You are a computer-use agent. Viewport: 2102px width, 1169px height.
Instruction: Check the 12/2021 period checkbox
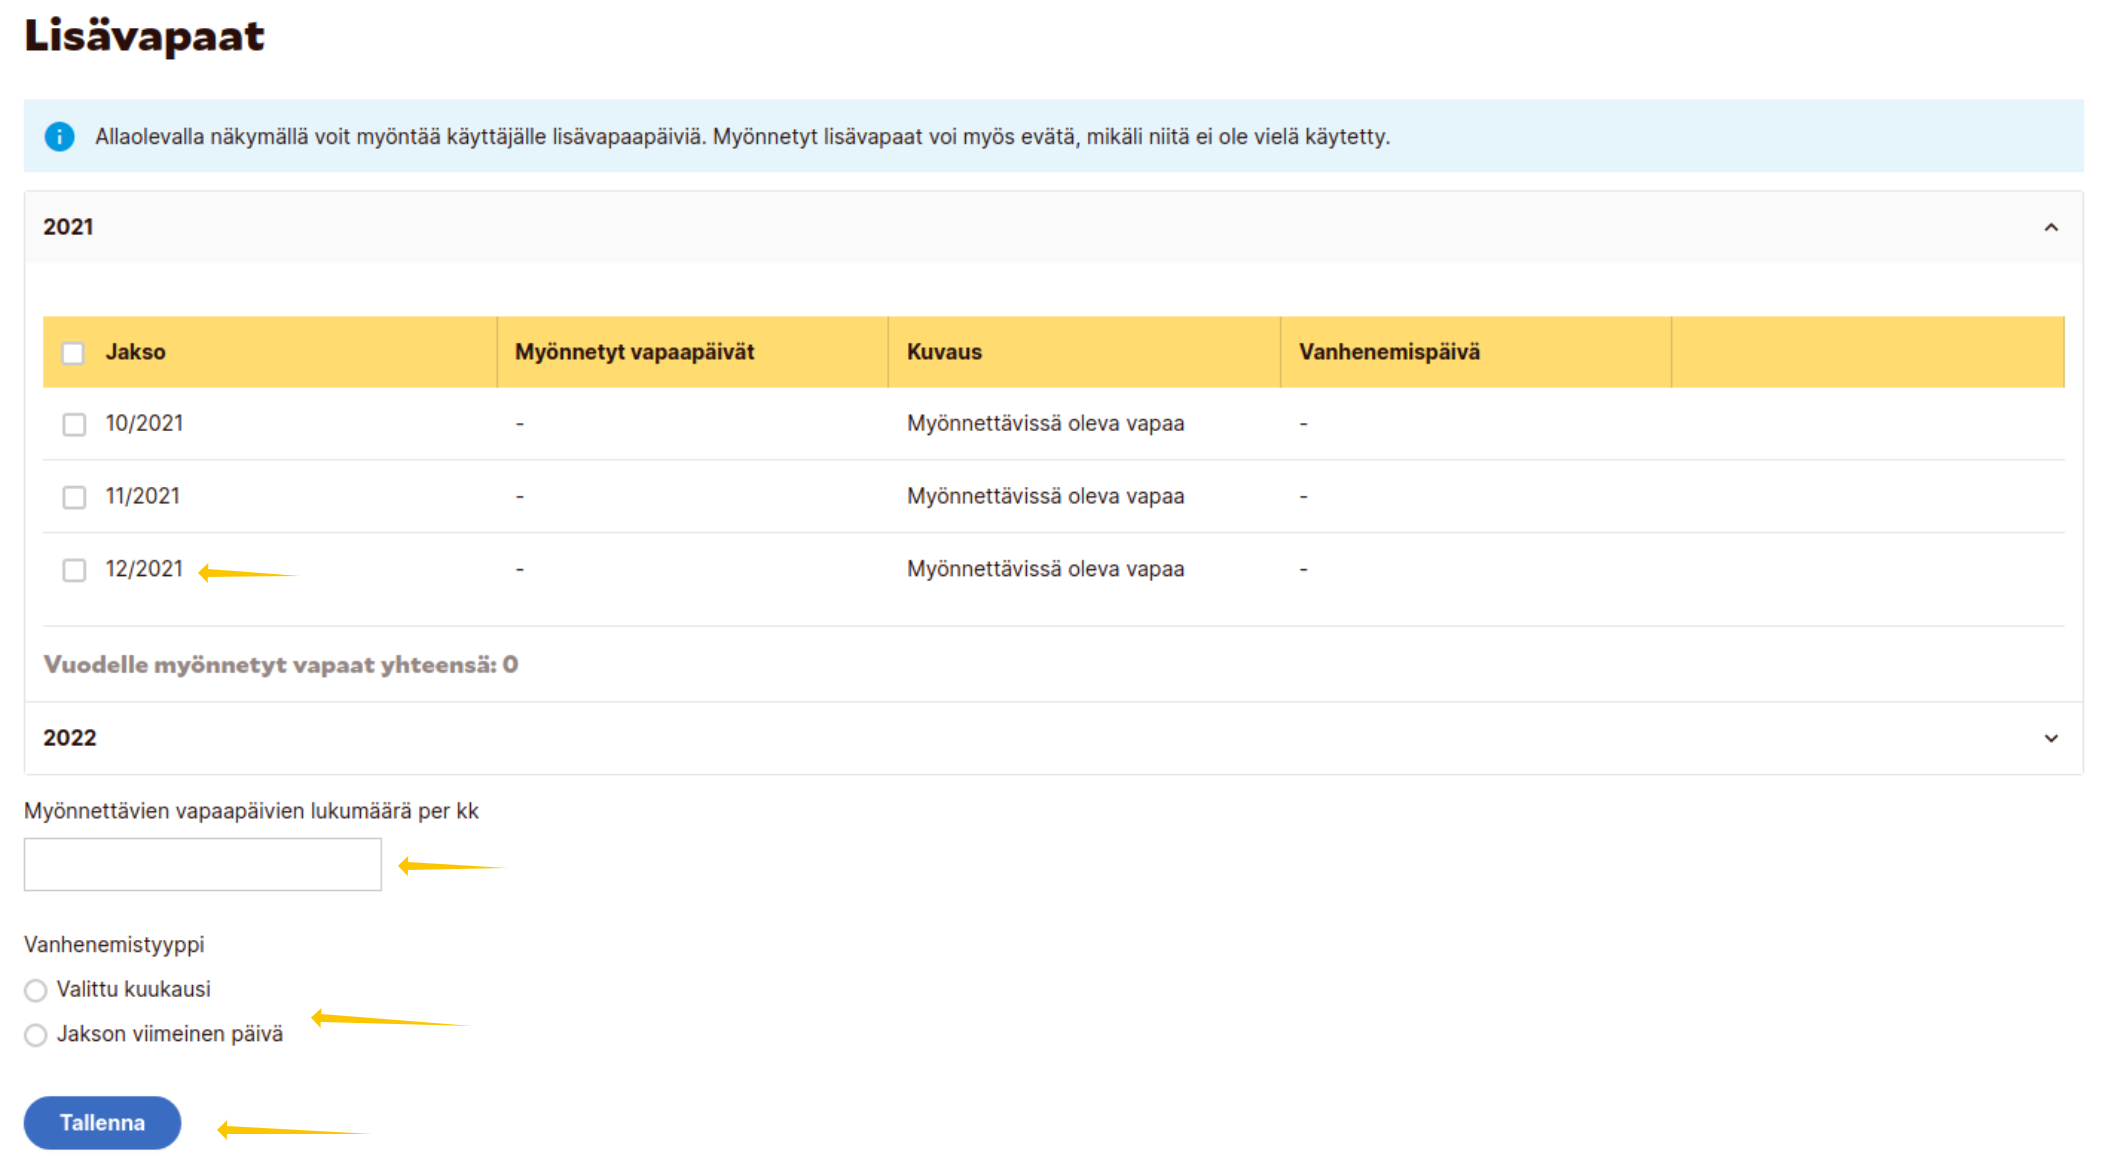coord(74,570)
